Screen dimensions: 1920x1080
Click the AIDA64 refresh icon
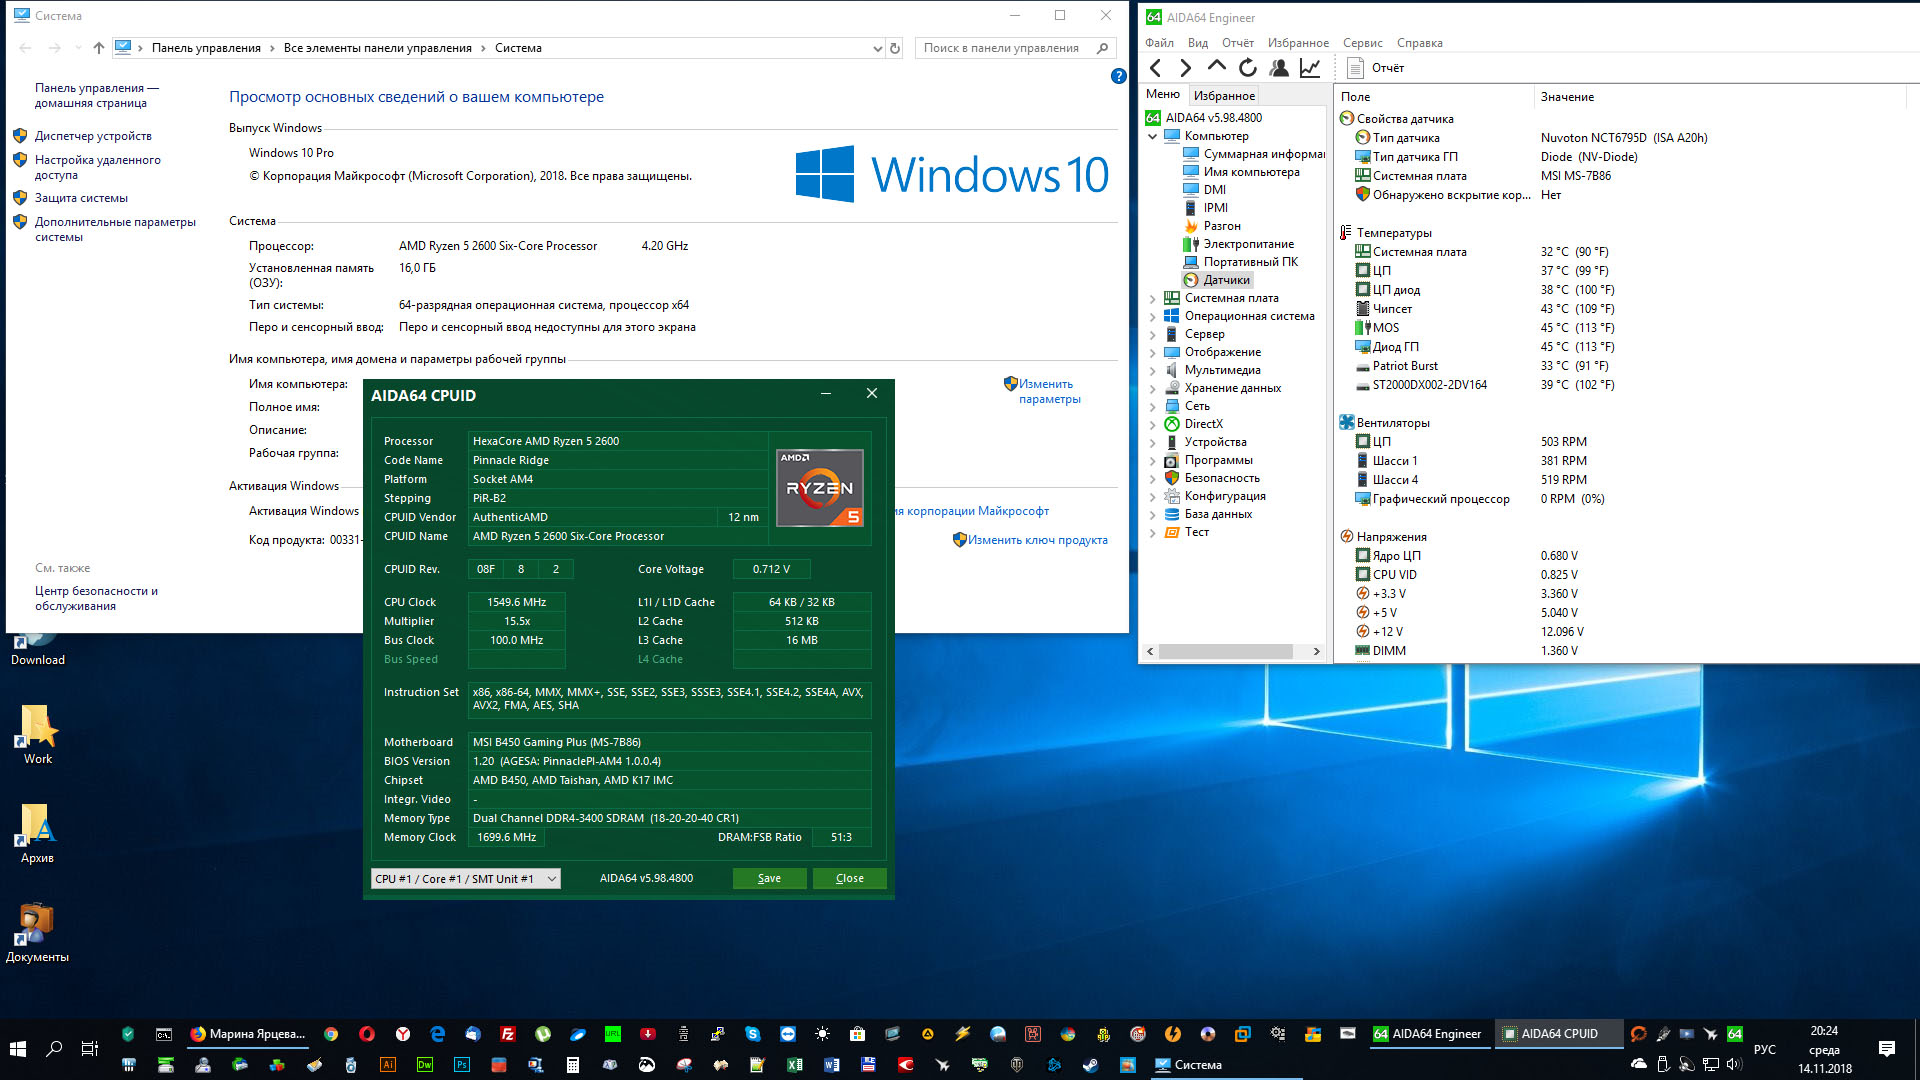[1247, 68]
